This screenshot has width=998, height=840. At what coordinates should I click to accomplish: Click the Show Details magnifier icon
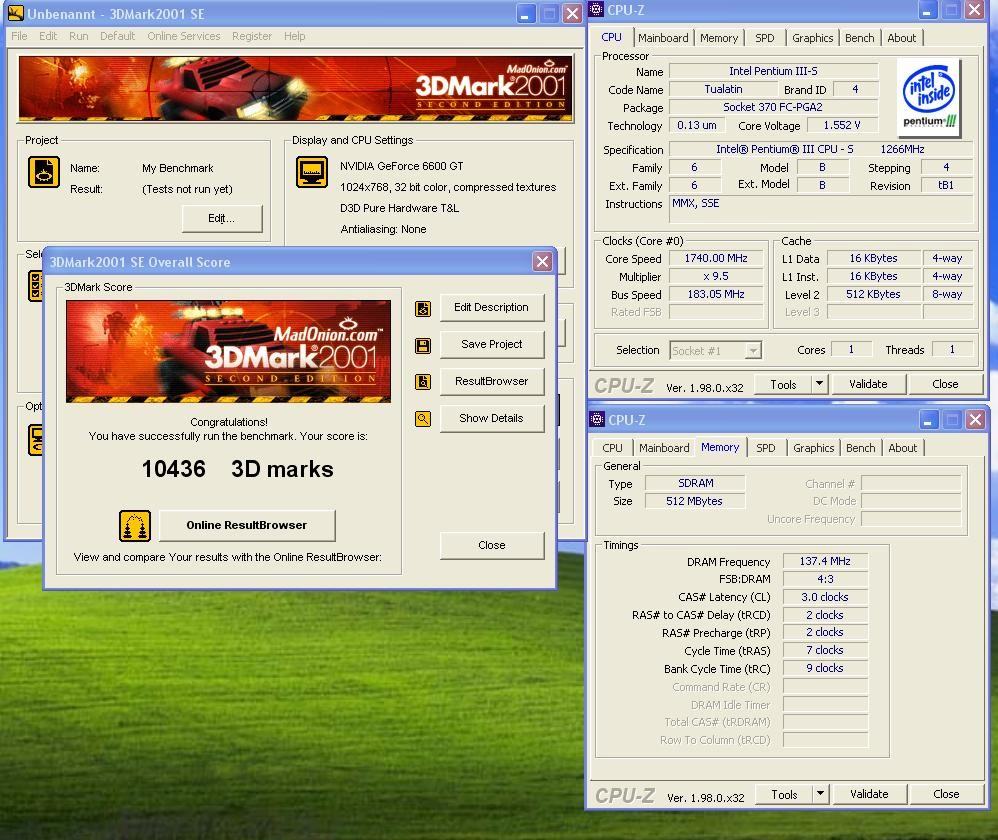[x=423, y=419]
